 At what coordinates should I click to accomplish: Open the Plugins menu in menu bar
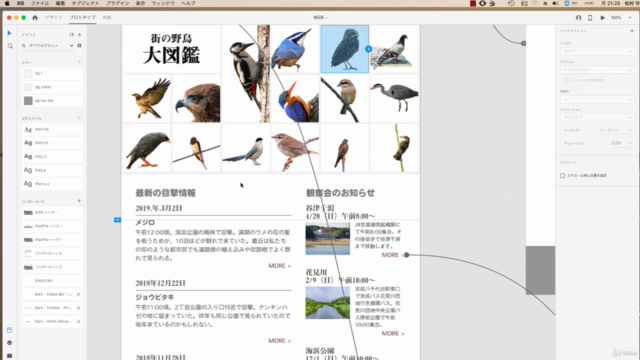point(118,3)
